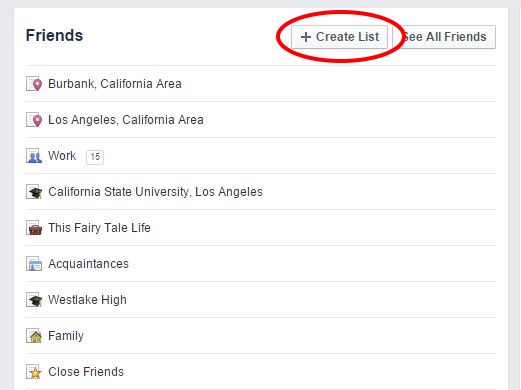The image size is (521, 390).
Task: Click the Create List button
Action: [339, 37]
